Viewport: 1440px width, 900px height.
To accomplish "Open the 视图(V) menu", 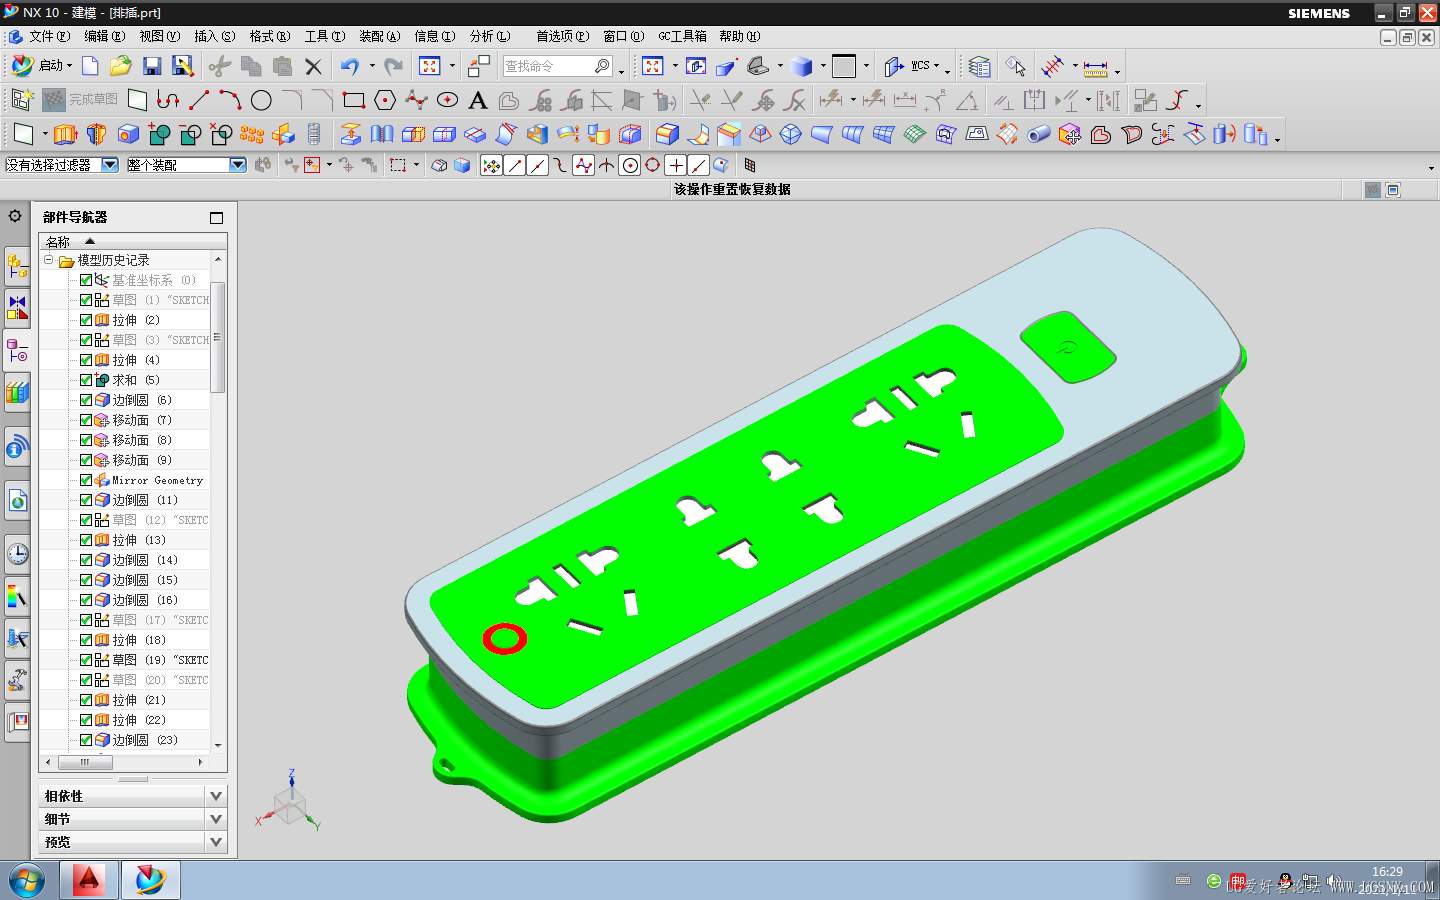I will point(160,36).
